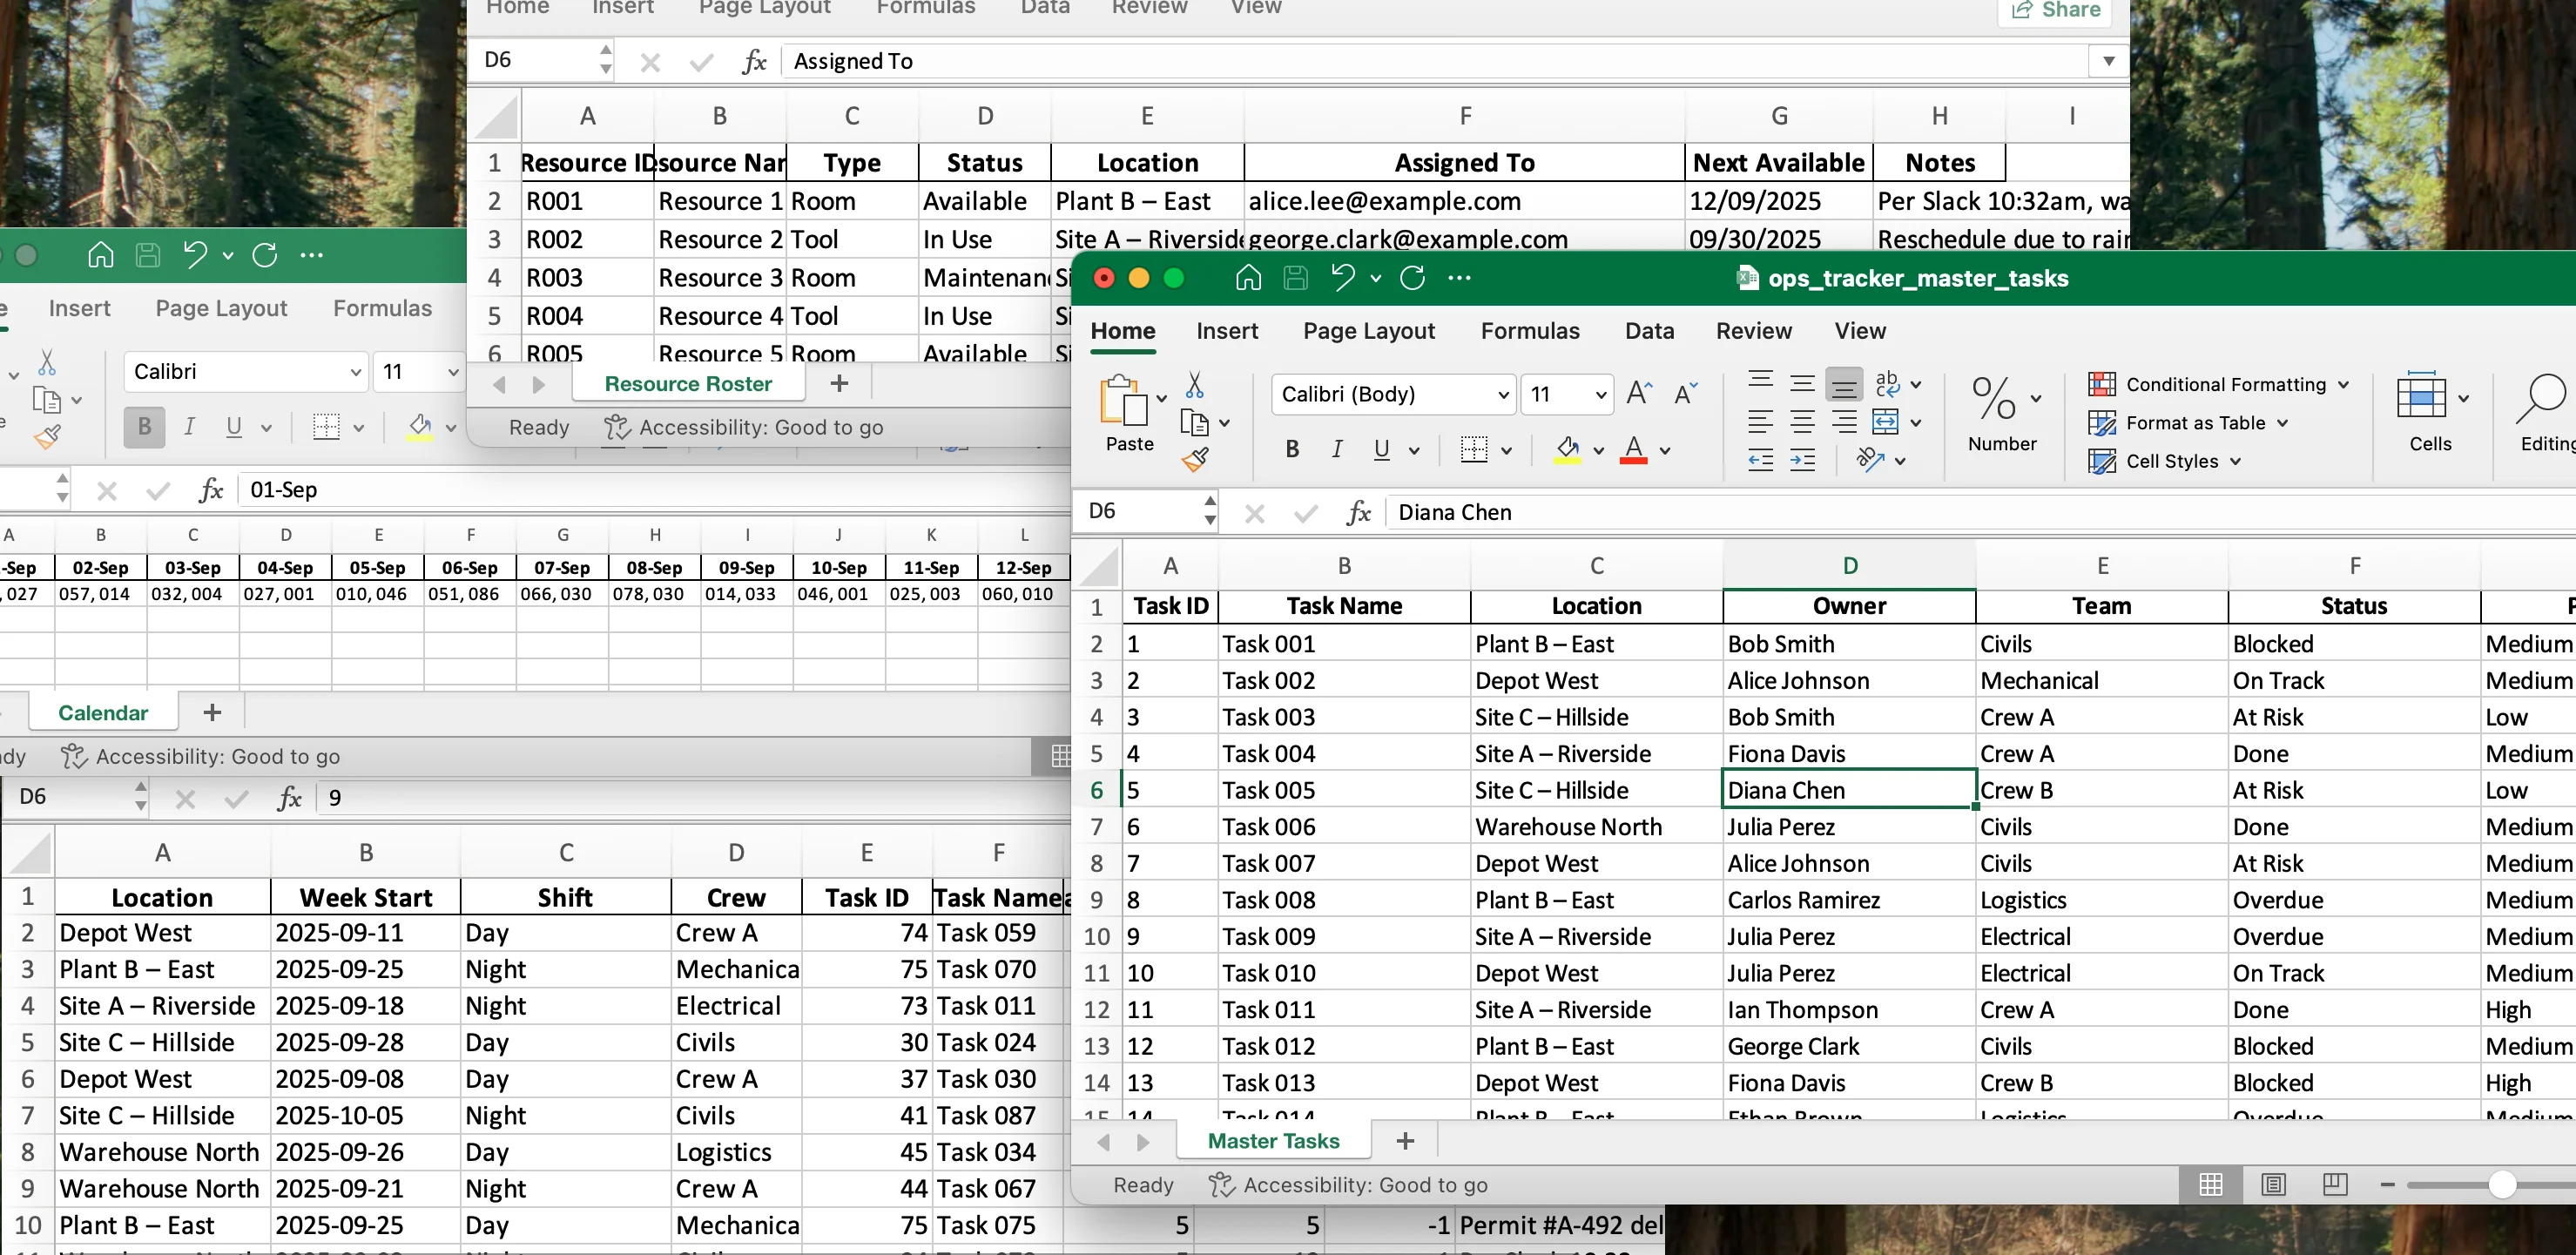Click Home icon in ops_tracker_master_tasks title bar
Image resolution: width=2576 pixels, height=1255 pixels.
[1248, 277]
